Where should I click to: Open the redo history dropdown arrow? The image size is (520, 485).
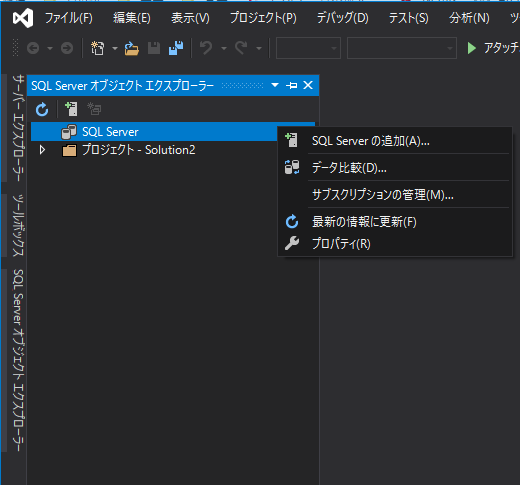click(259, 49)
